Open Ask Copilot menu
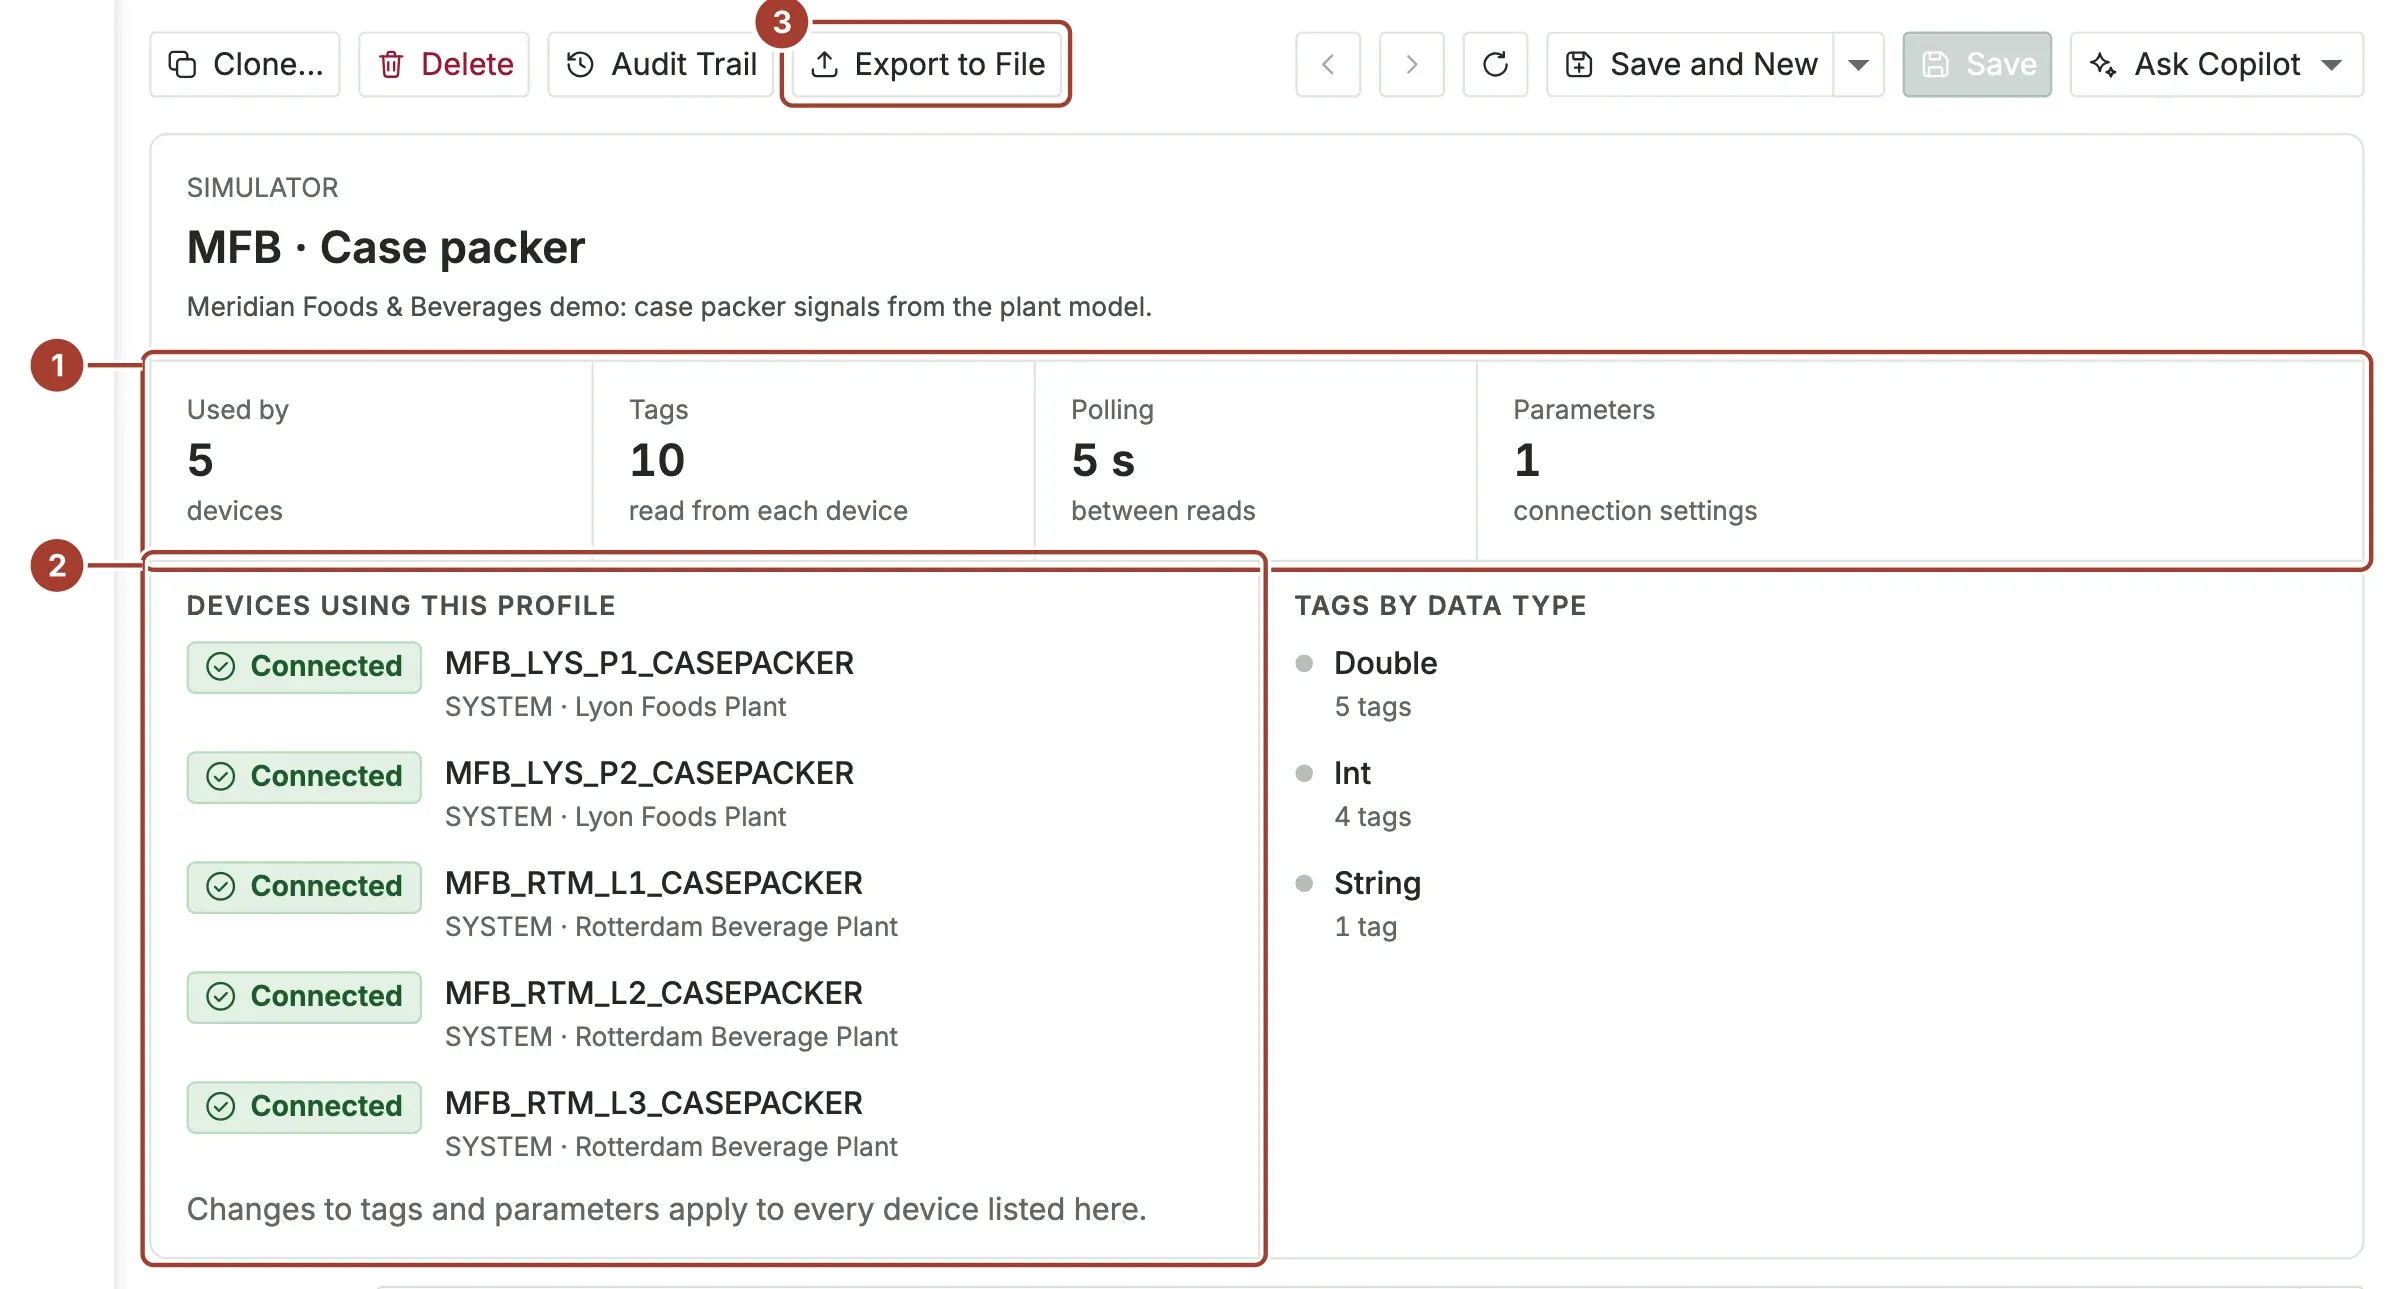This screenshot has width=2400, height=1289. [2217, 65]
